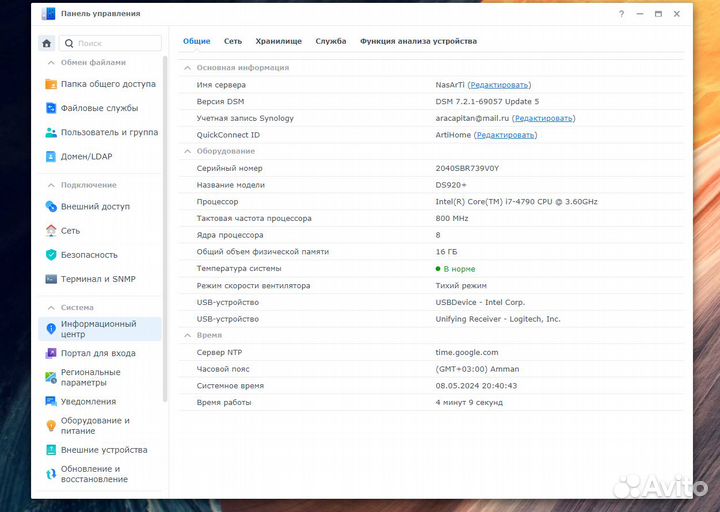Open the Hardware and Power bulb icon
This screenshot has height=512, width=720.
[x=51, y=426]
